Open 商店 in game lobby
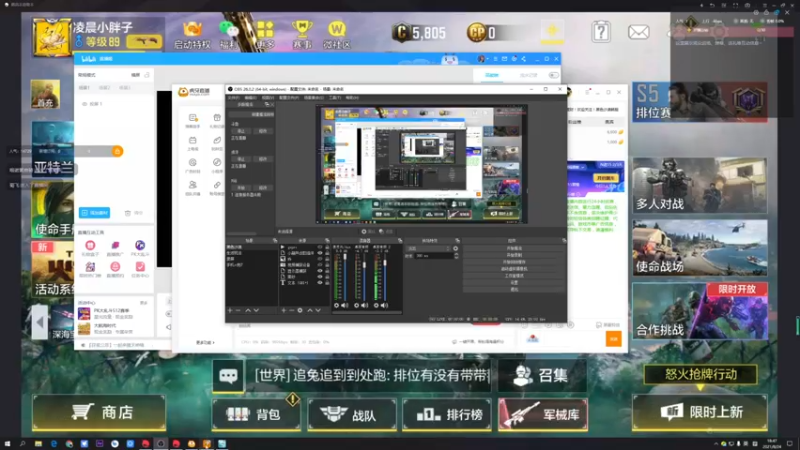Screen dimensions: 800x450 (x=99, y=412)
